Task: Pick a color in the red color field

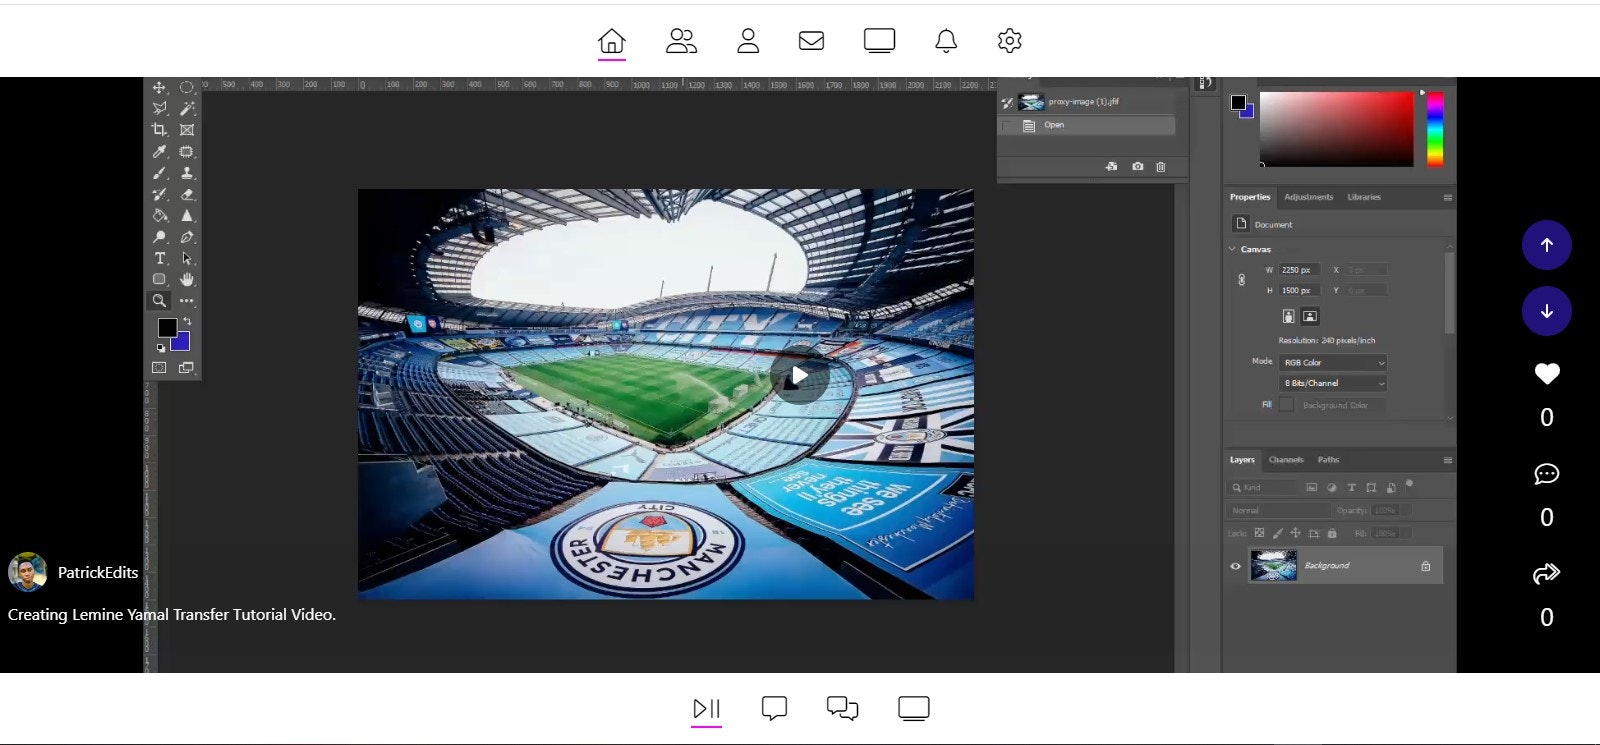Action: click(1336, 129)
